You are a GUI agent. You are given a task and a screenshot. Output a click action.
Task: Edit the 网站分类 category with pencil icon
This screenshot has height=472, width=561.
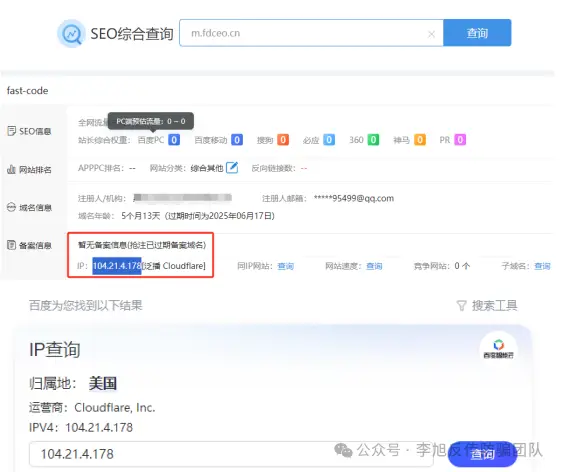coord(232,167)
